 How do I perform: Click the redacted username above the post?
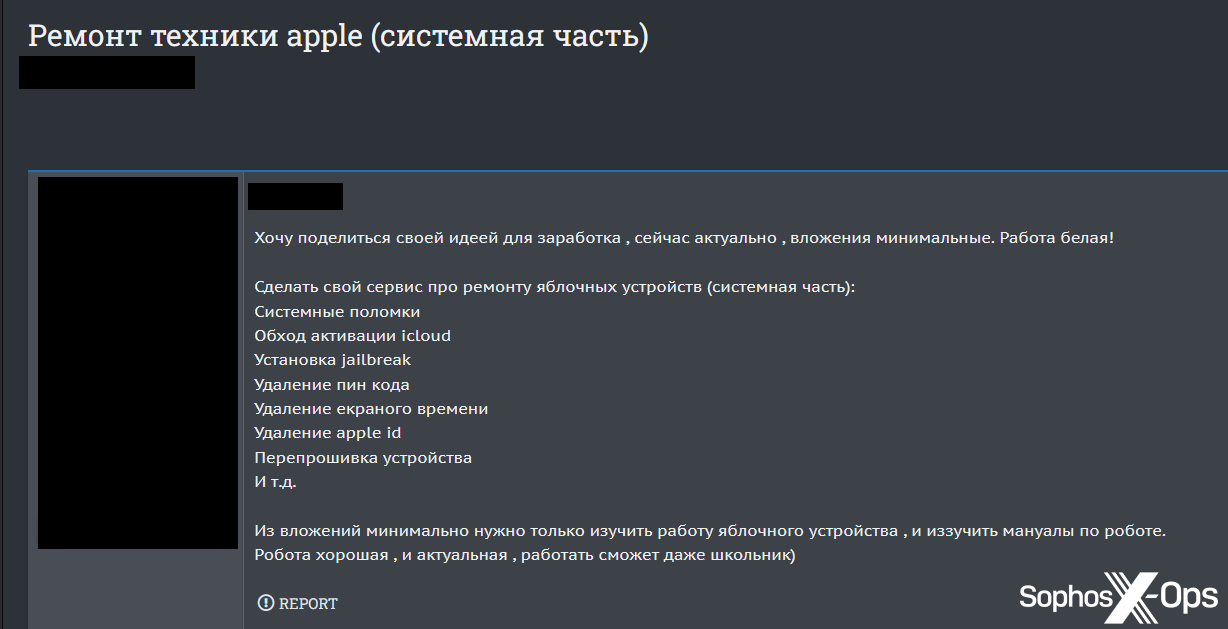pos(295,196)
